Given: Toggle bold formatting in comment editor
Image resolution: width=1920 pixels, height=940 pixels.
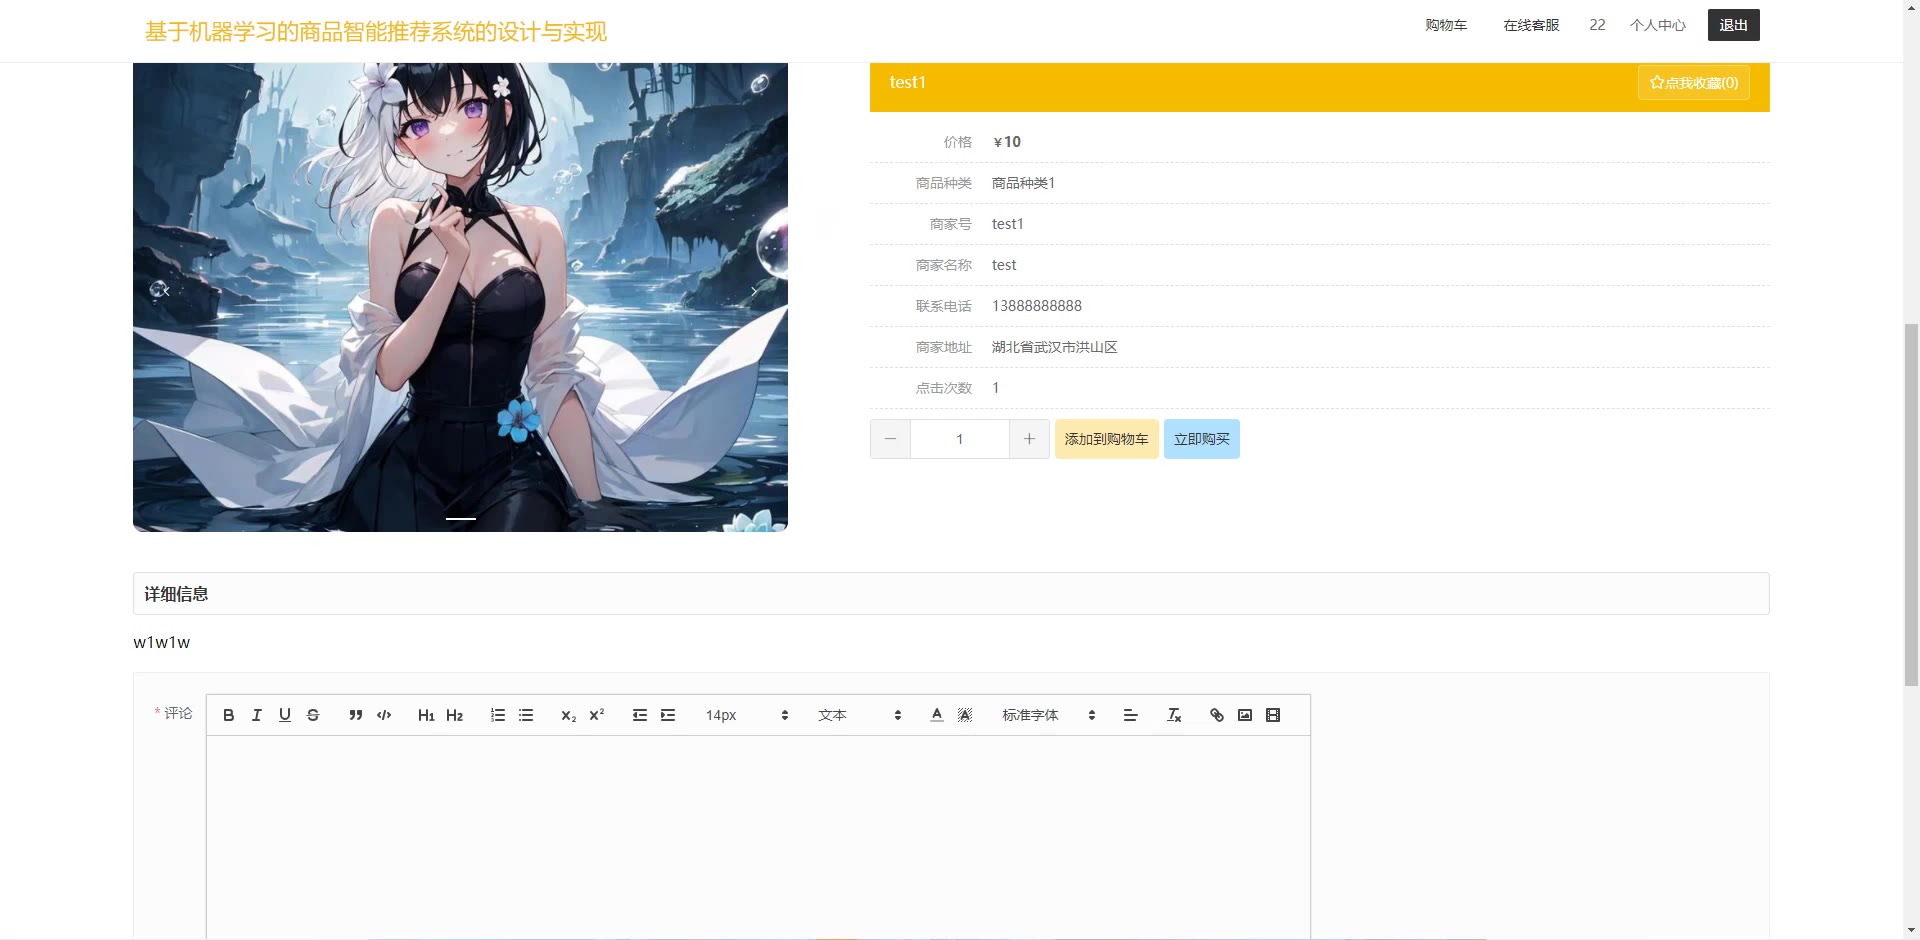Looking at the screenshot, I should tap(229, 715).
